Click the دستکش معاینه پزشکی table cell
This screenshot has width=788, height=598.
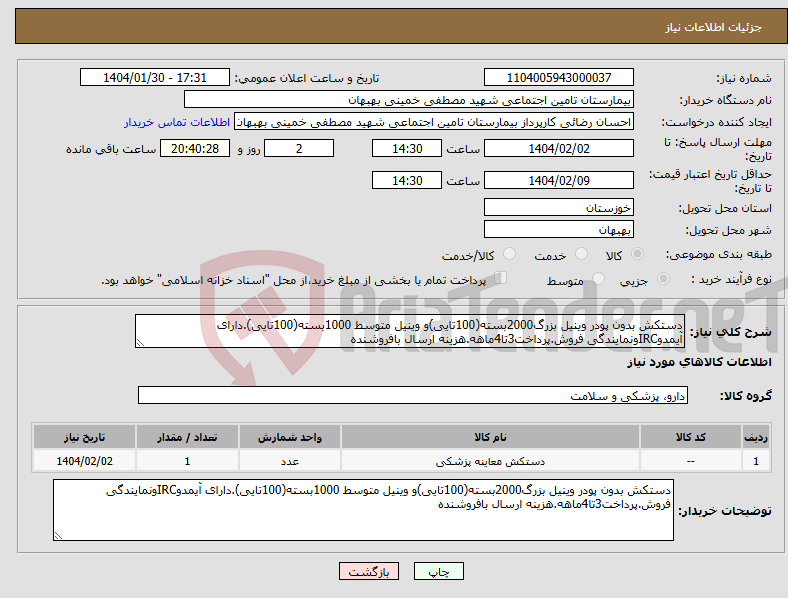click(490, 461)
